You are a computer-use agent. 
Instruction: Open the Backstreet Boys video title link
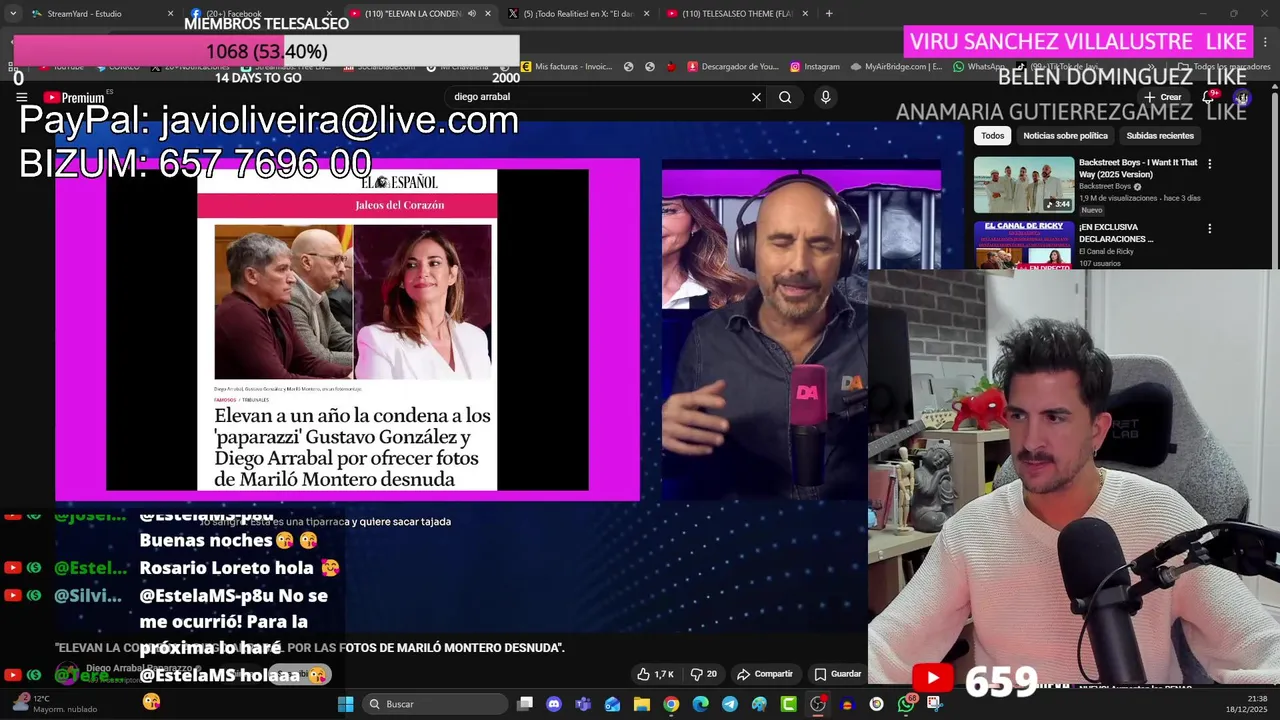pyautogui.click(x=1138, y=168)
